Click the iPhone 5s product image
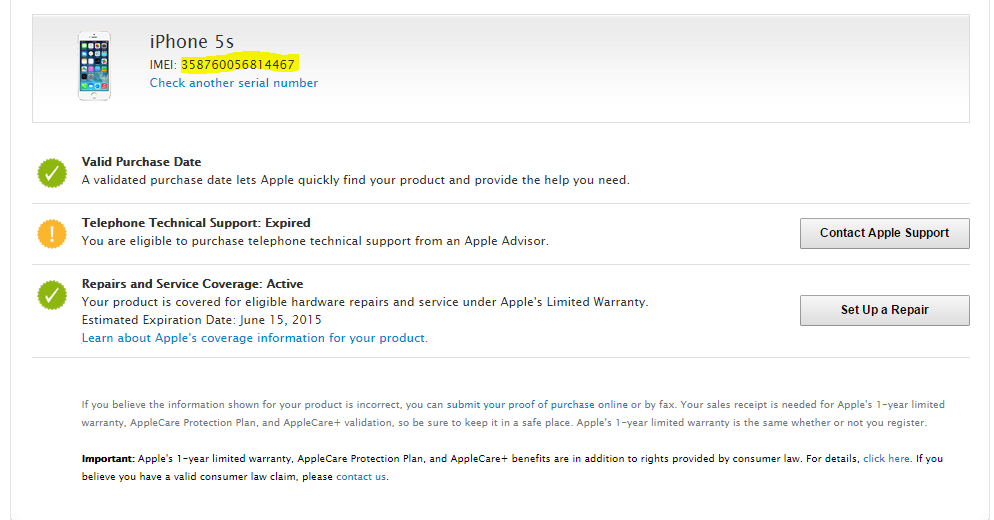The image size is (994, 520). tap(94, 66)
